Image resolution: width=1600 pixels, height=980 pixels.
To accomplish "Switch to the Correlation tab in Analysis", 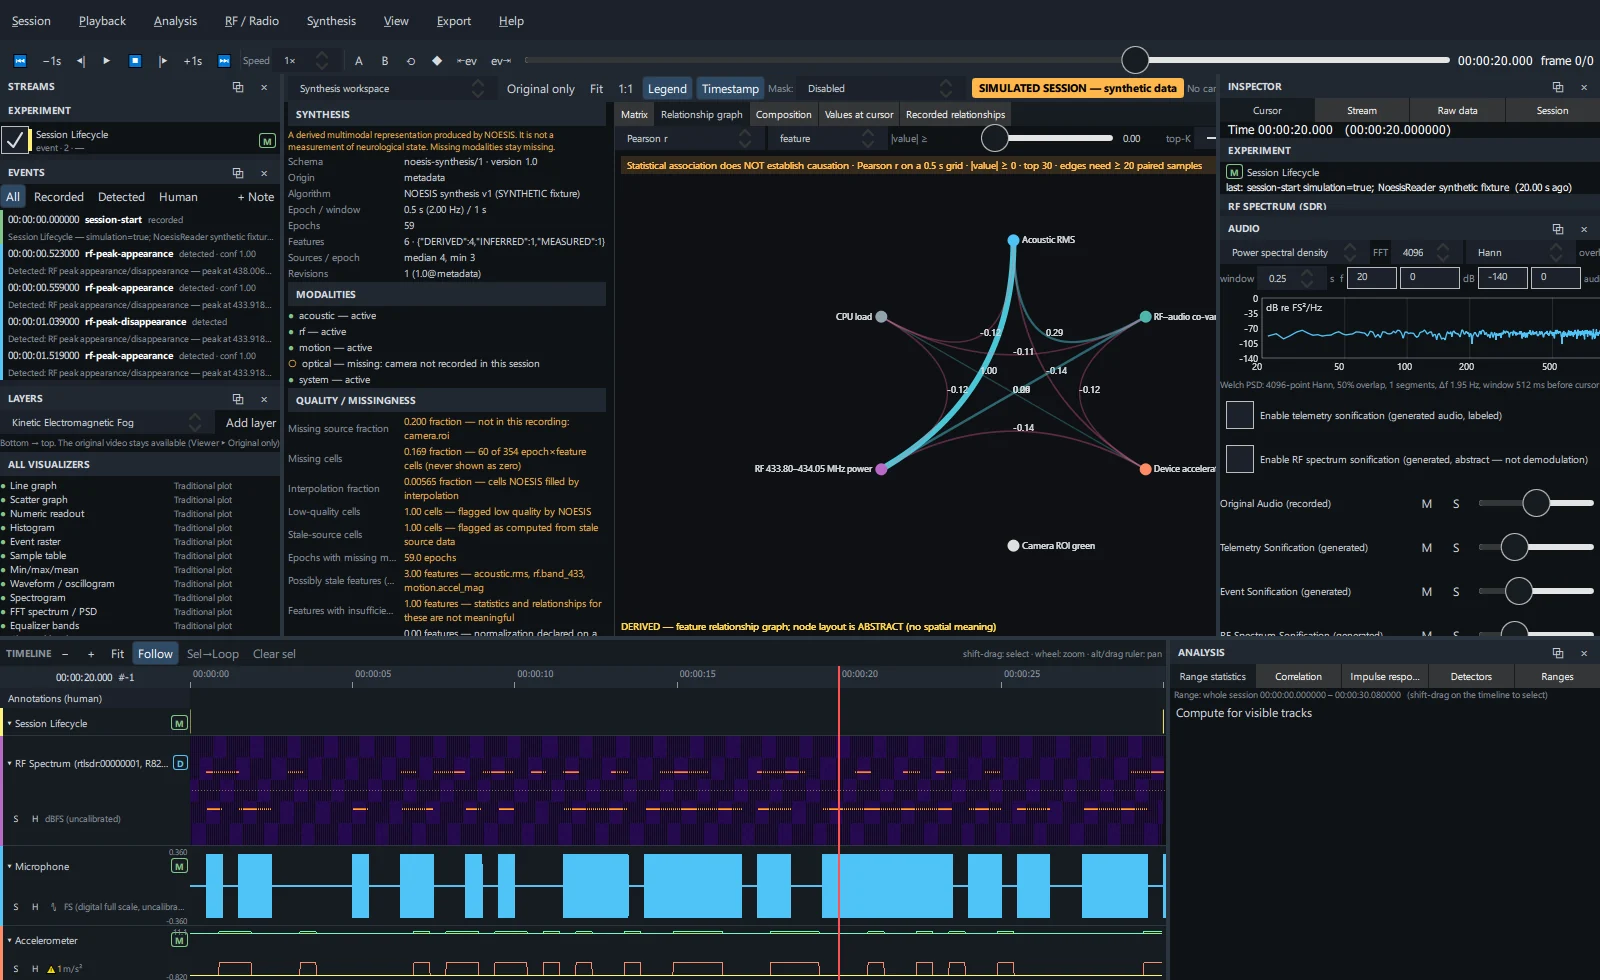I will (1298, 677).
